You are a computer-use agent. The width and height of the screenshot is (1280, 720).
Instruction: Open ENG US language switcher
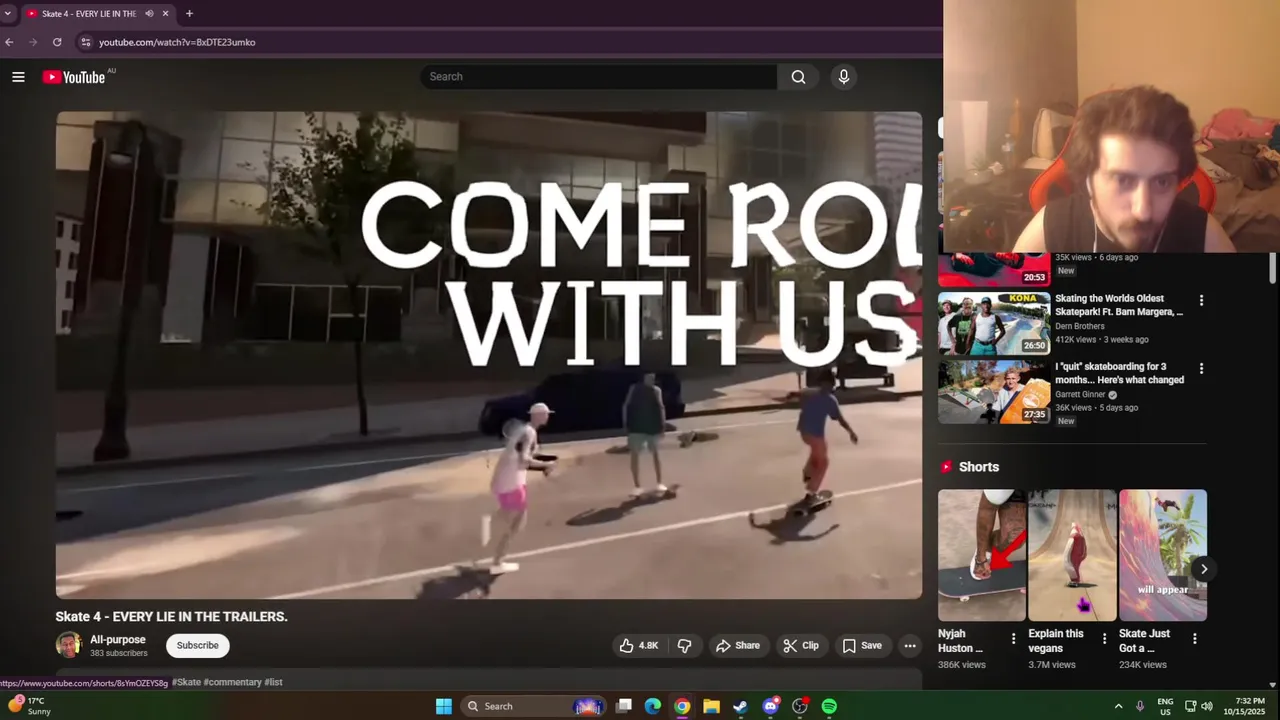tap(1165, 706)
